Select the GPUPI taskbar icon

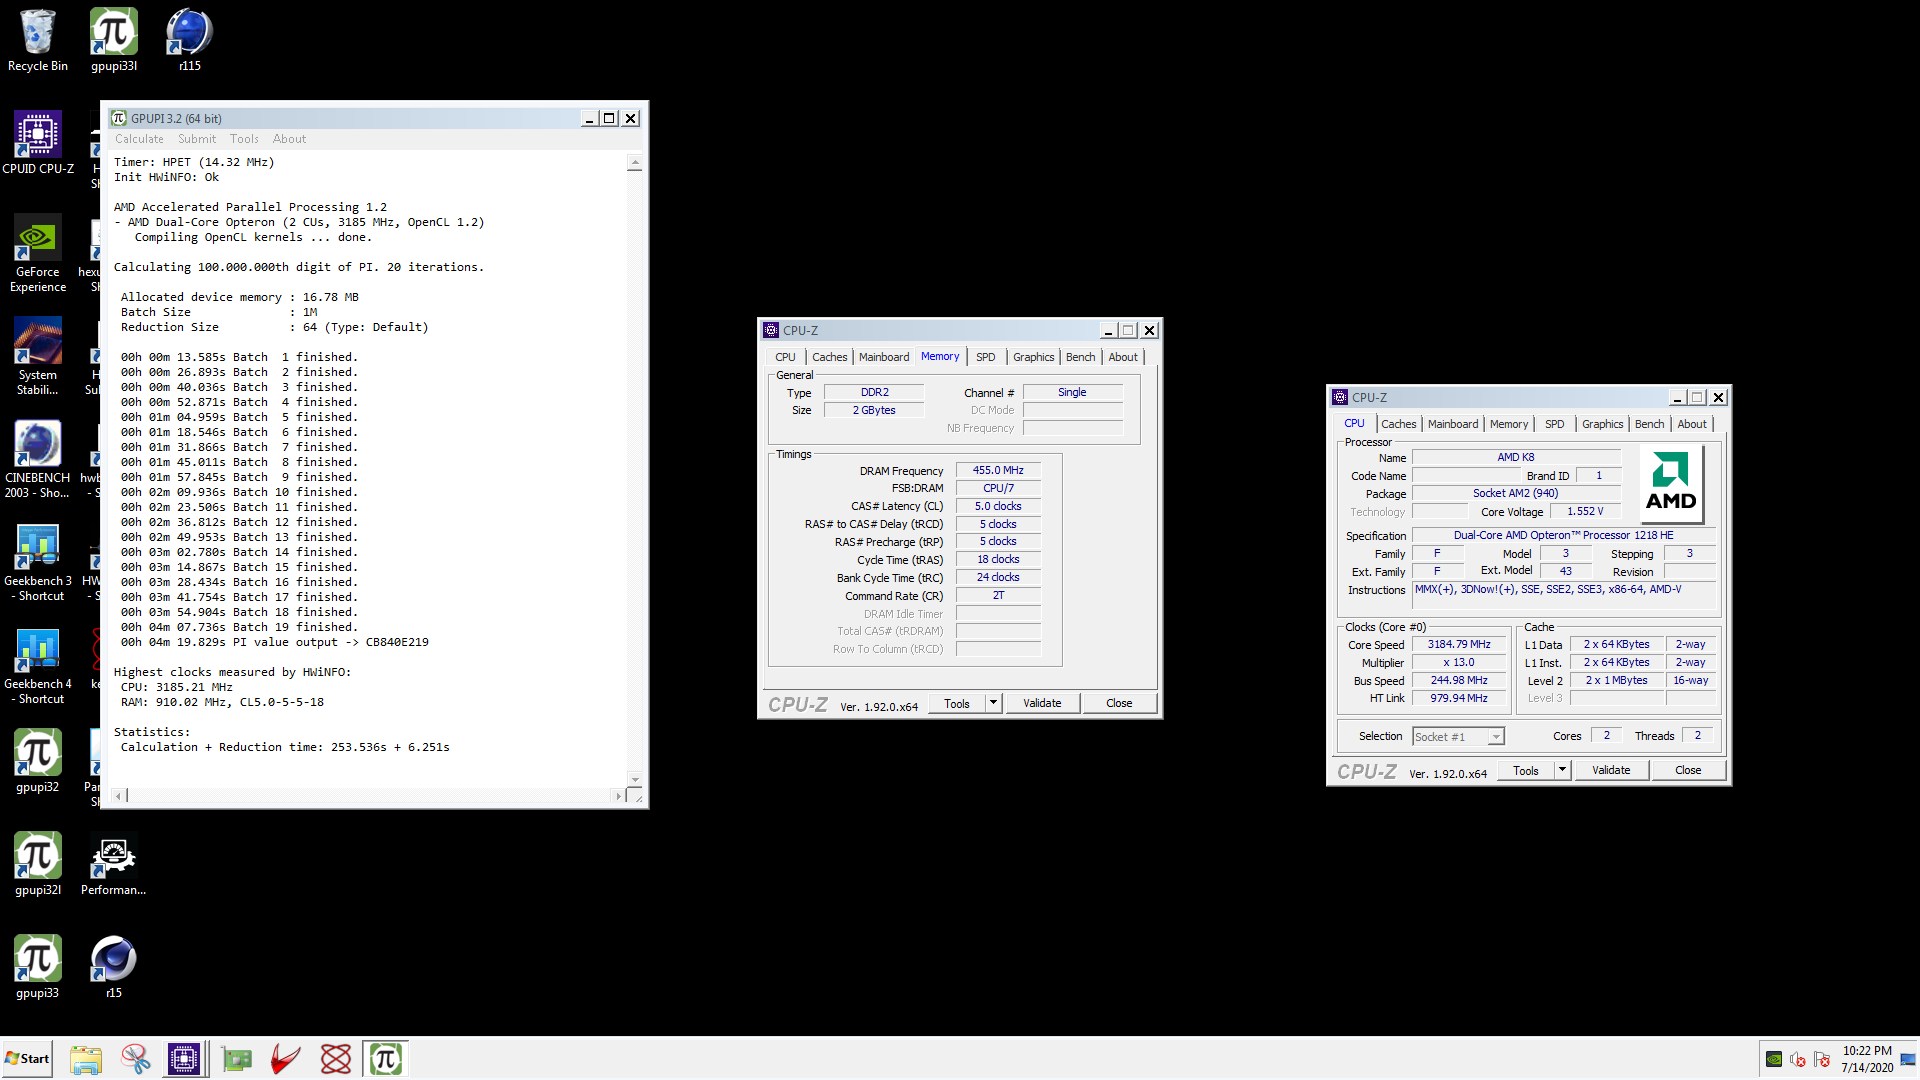tap(386, 1059)
